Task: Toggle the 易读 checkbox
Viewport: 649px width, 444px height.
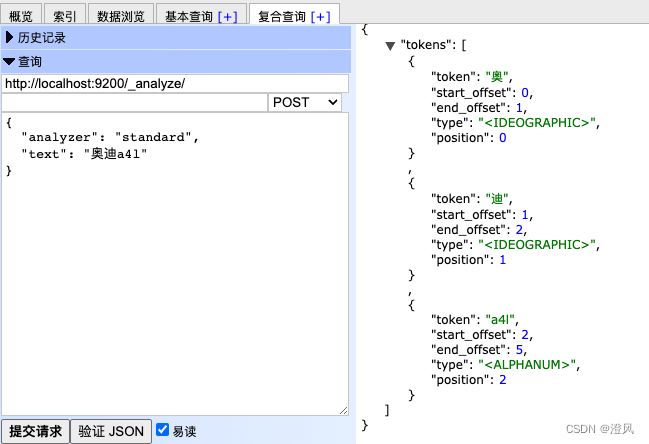Action: click(x=162, y=430)
